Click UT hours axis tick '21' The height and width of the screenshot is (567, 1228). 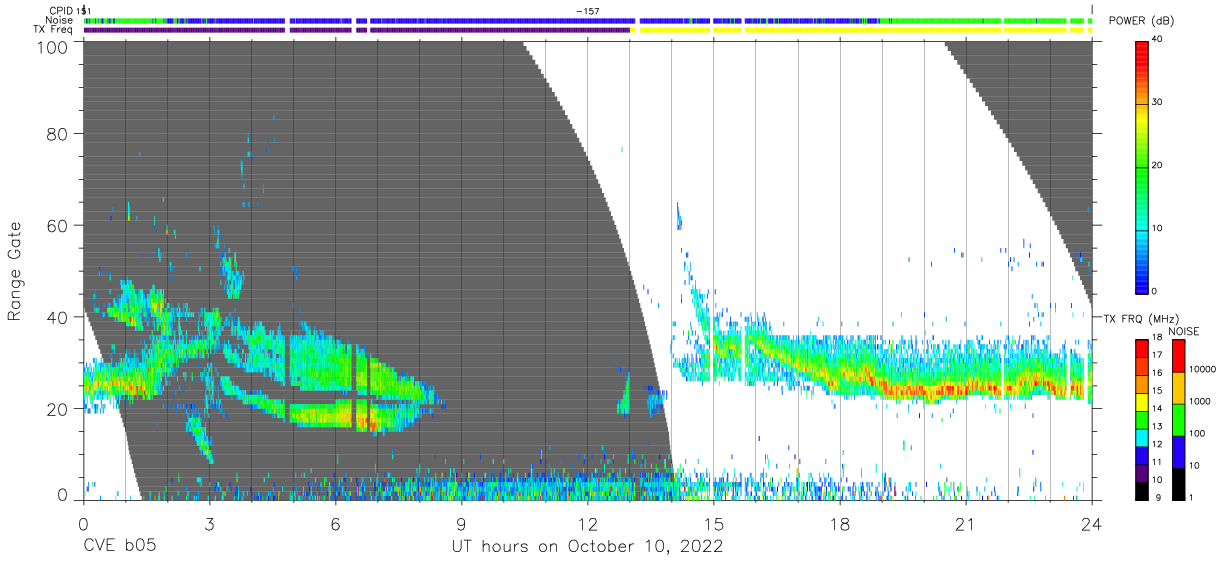click(966, 523)
